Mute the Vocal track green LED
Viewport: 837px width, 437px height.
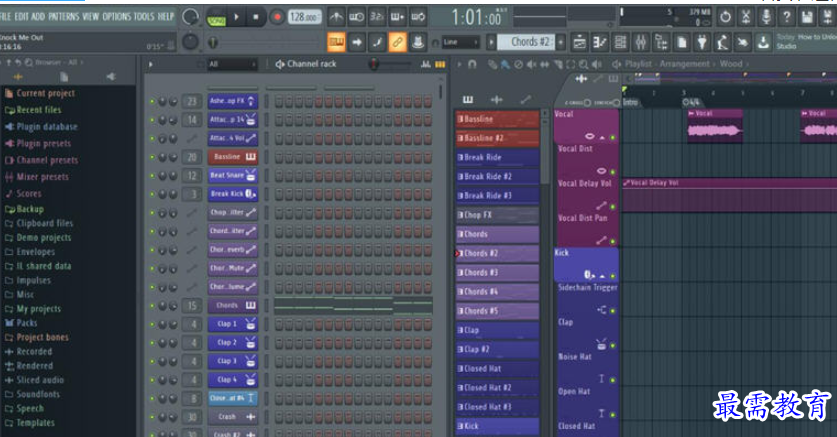point(613,137)
